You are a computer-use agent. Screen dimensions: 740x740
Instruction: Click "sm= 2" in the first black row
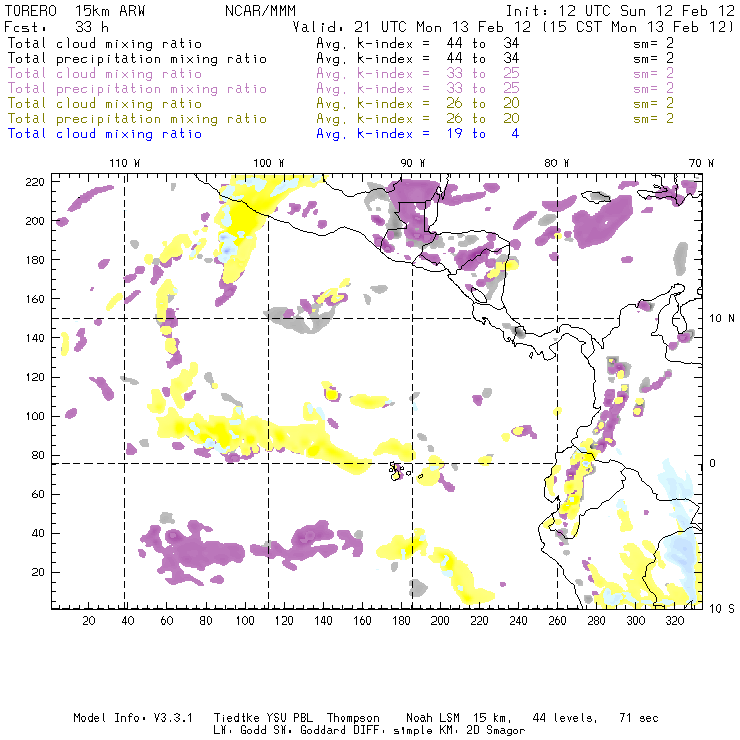tap(653, 43)
